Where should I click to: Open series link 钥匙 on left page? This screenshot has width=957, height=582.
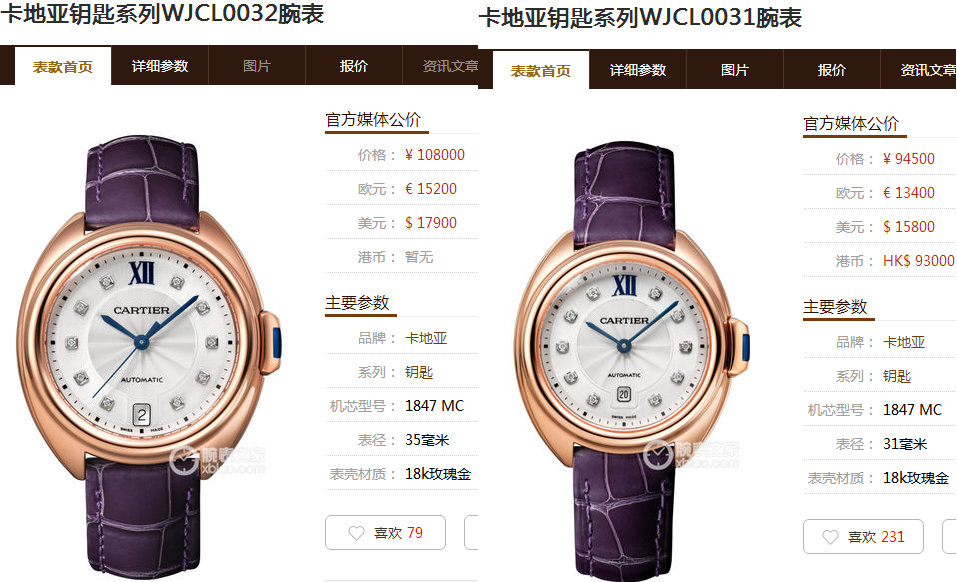pyautogui.click(x=419, y=372)
